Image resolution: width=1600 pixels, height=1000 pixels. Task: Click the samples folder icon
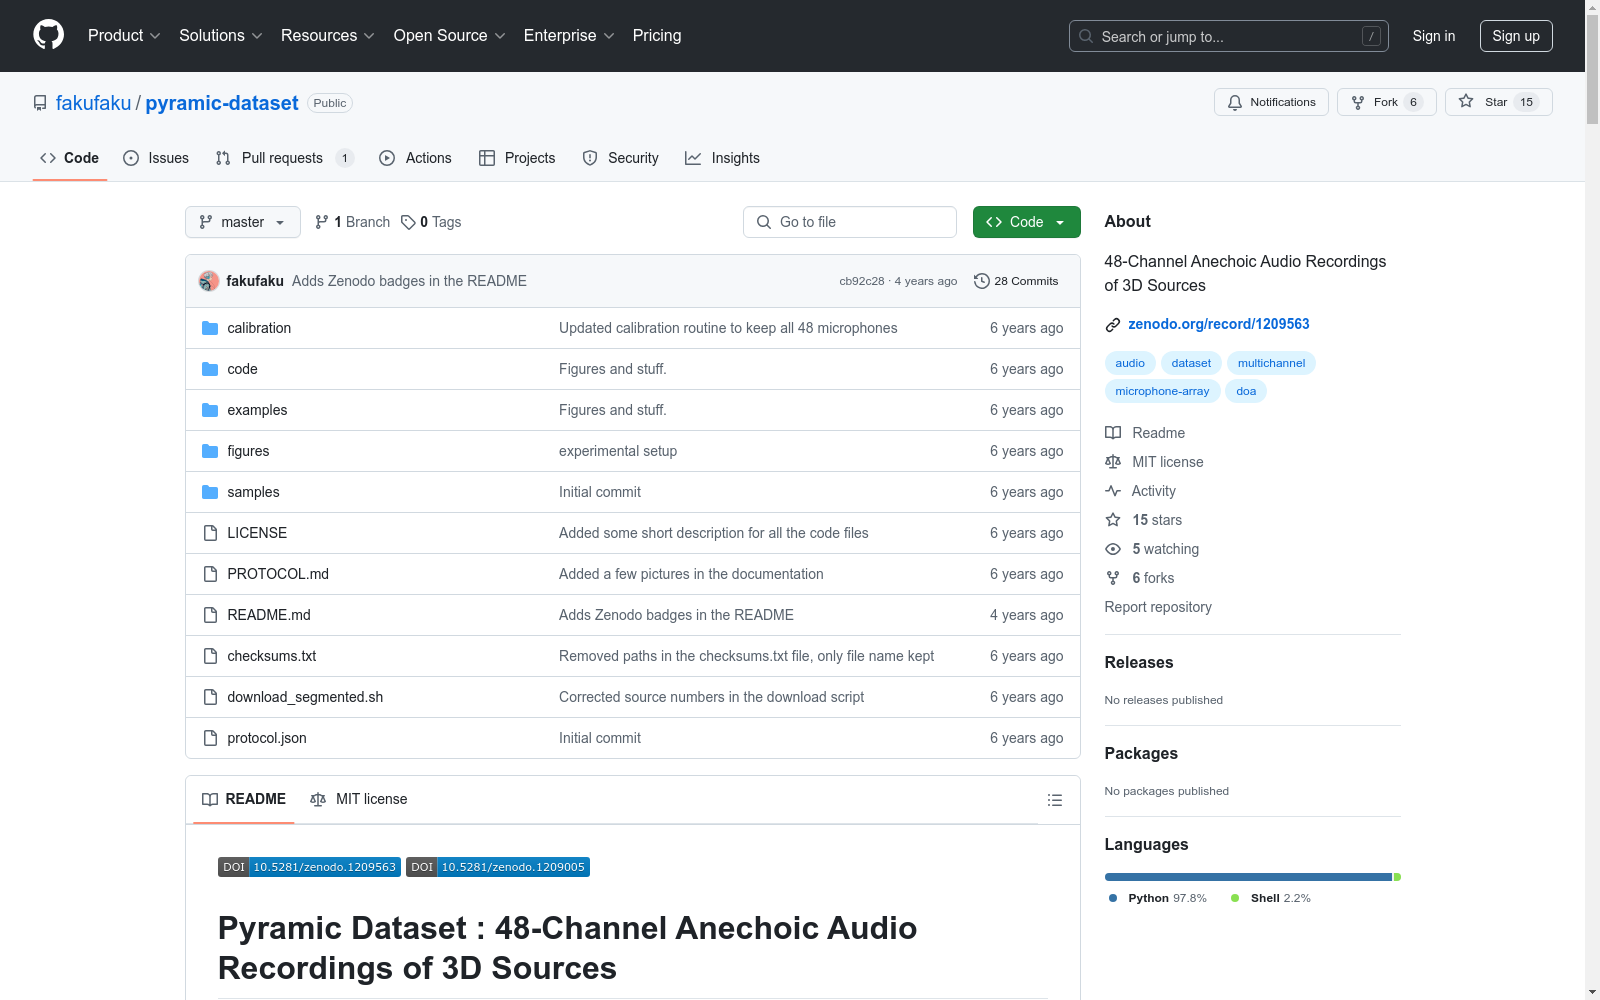(x=210, y=492)
